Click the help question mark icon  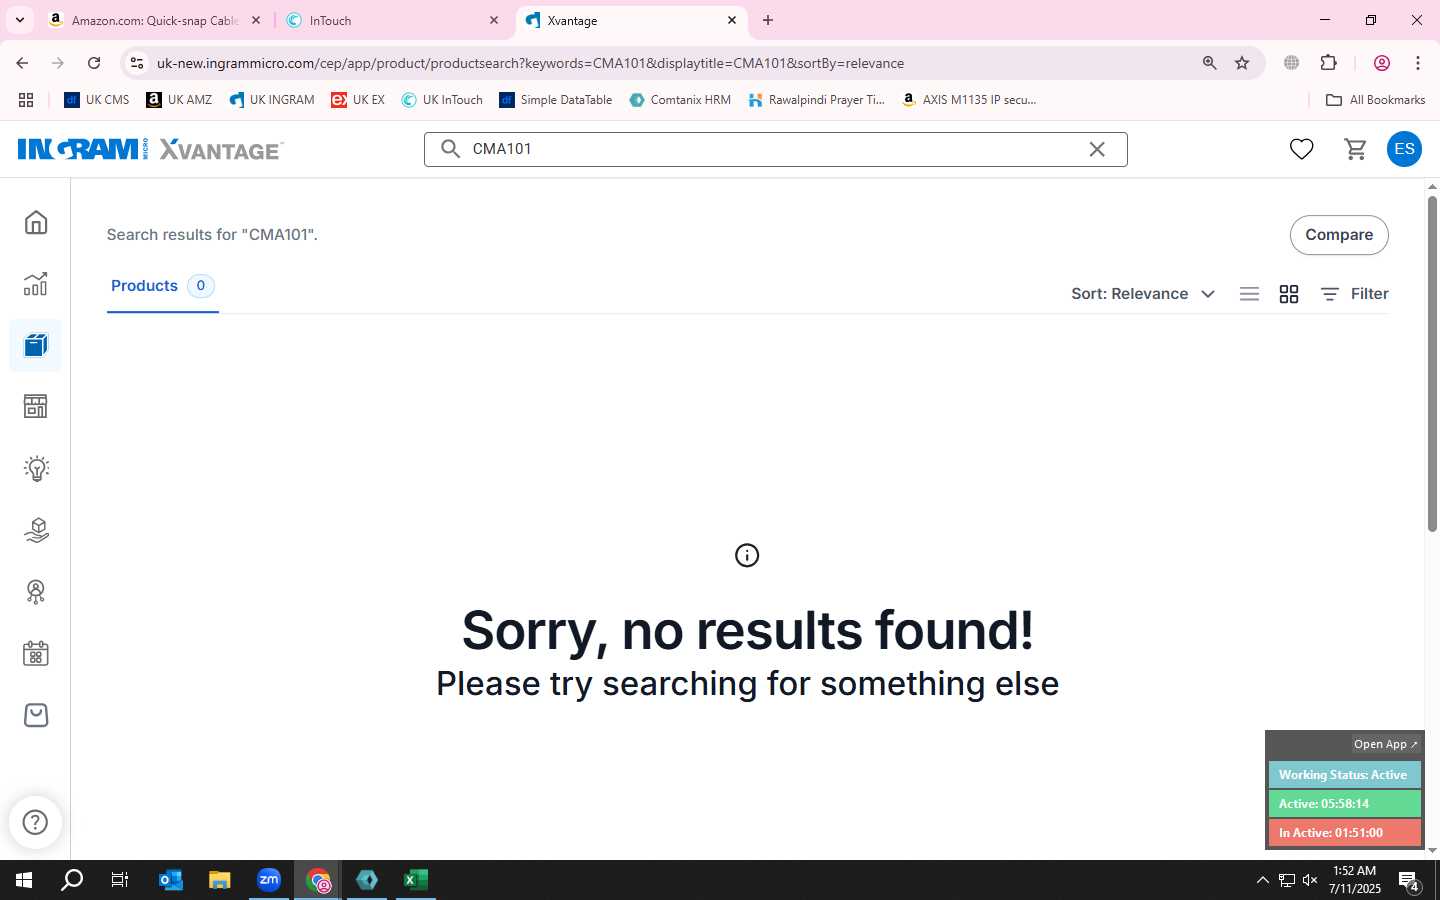[x=35, y=822]
